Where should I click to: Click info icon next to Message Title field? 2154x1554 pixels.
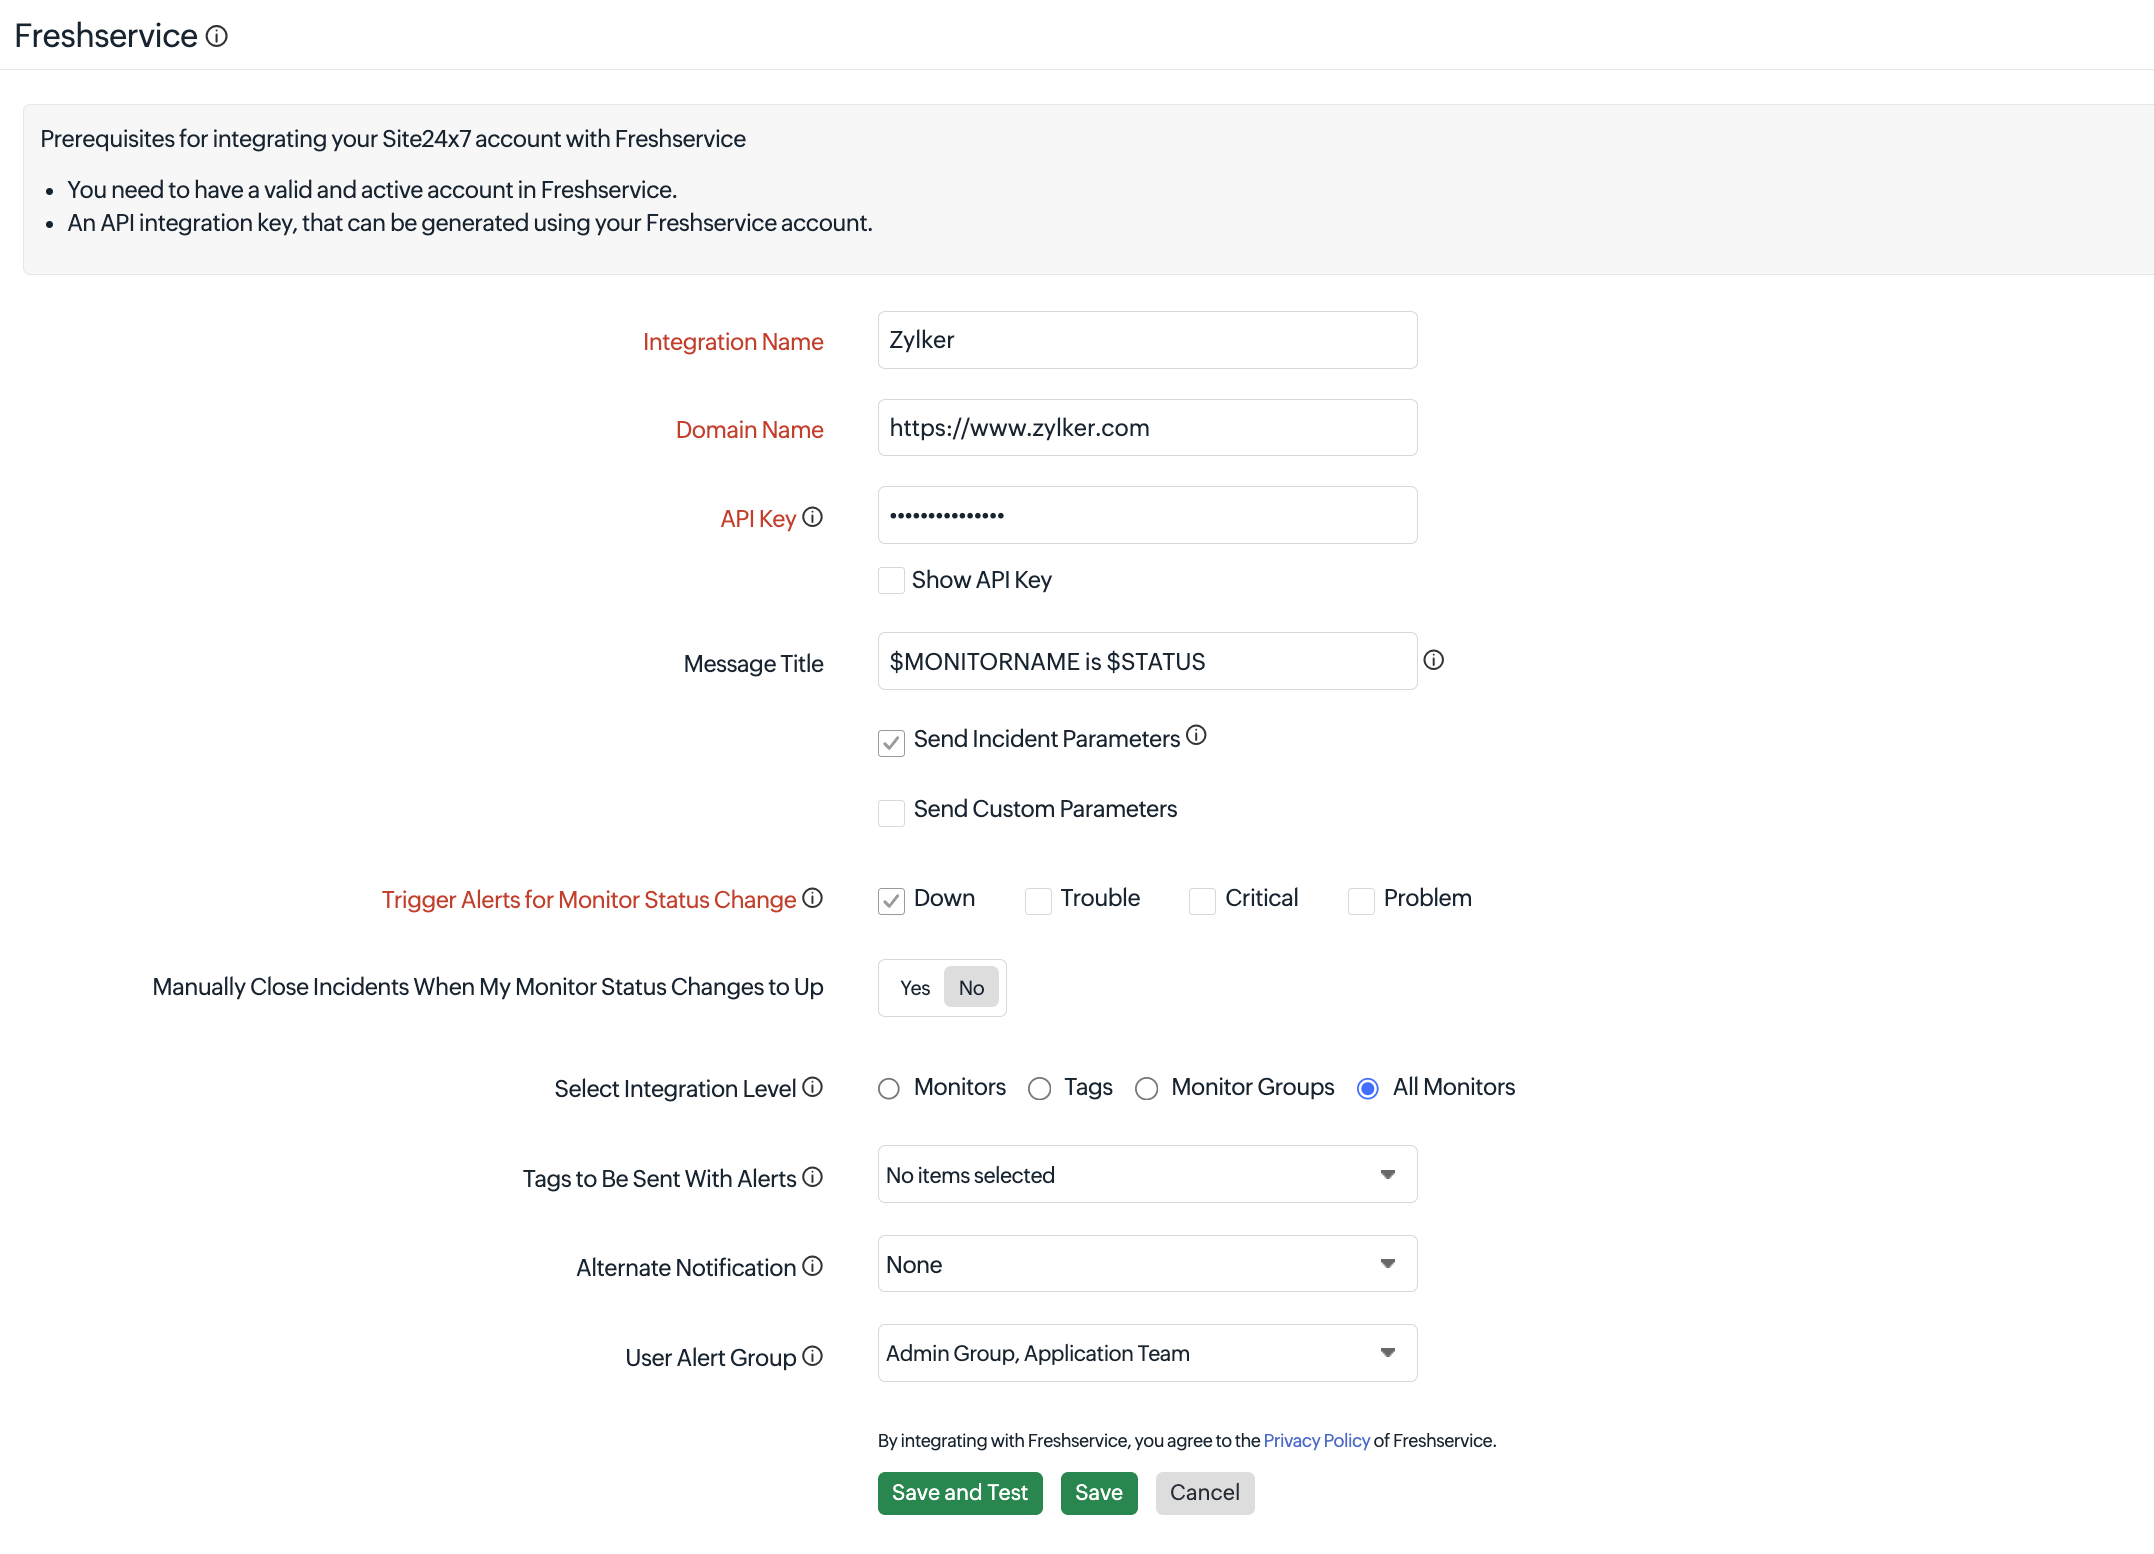point(1434,660)
